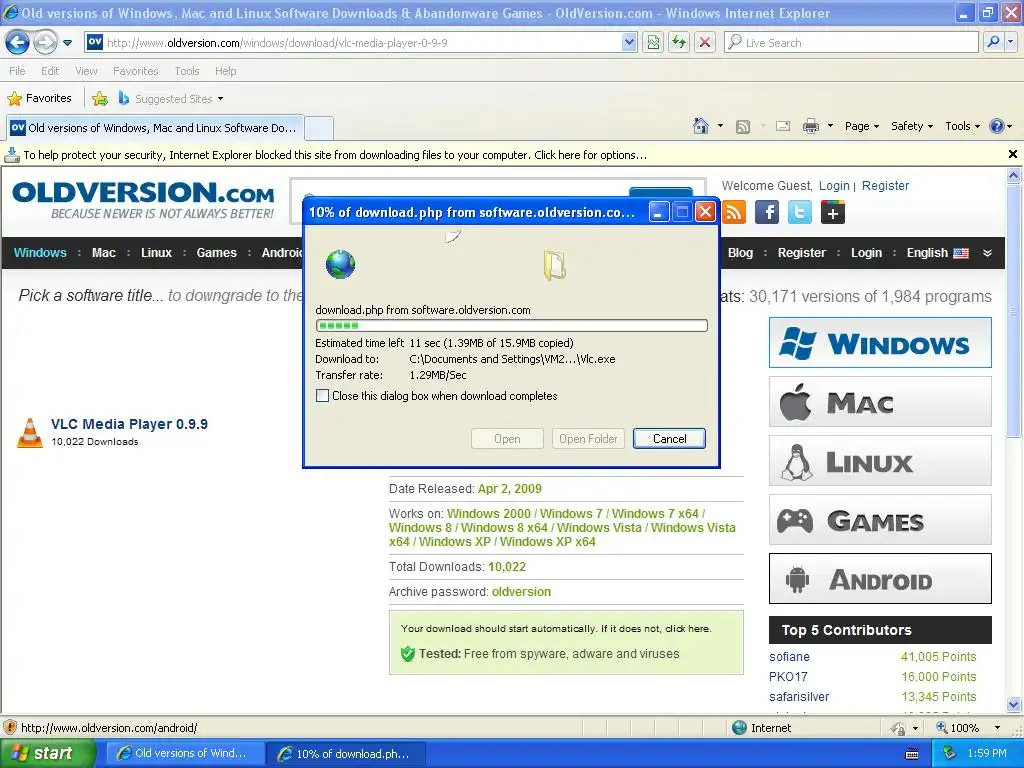Click the page vertical scrollbar
Viewport: 1024px width, 768px height.
1013,440
